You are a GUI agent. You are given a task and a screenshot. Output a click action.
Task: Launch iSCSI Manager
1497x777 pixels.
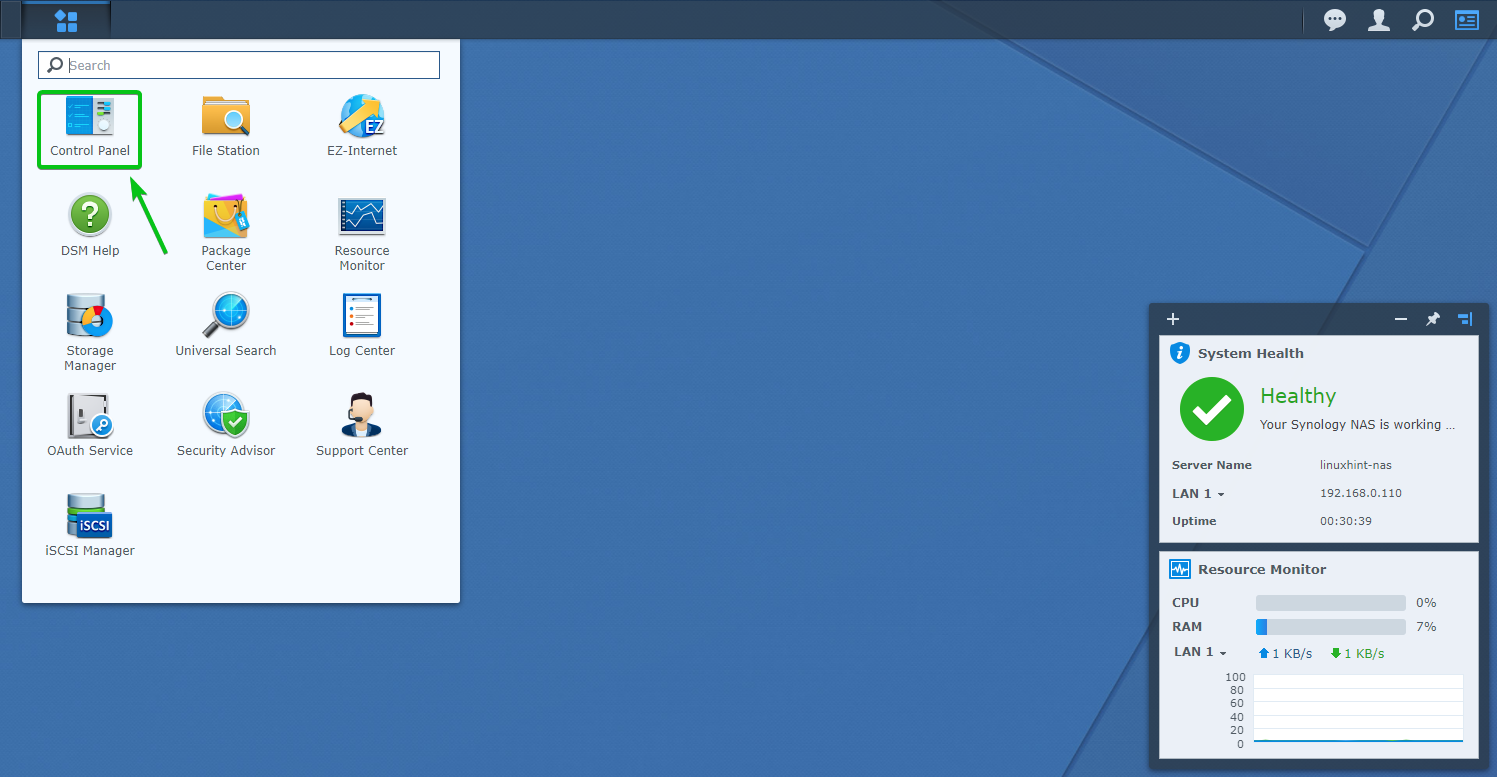click(x=90, y=527)
